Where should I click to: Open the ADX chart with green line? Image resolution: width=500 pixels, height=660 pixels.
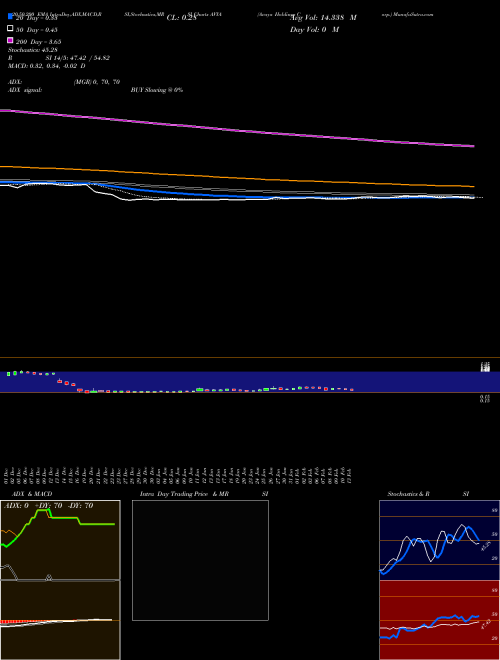[x=60, y=540]
